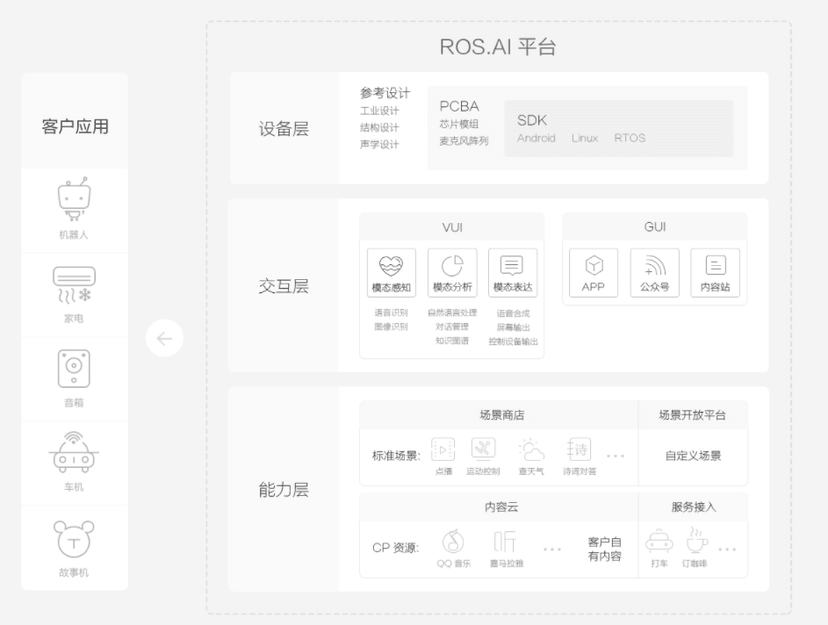This screenshot has height=625, width=828.
Task: Select the 公众号 signal tile
Action: (x=655, y=273)
